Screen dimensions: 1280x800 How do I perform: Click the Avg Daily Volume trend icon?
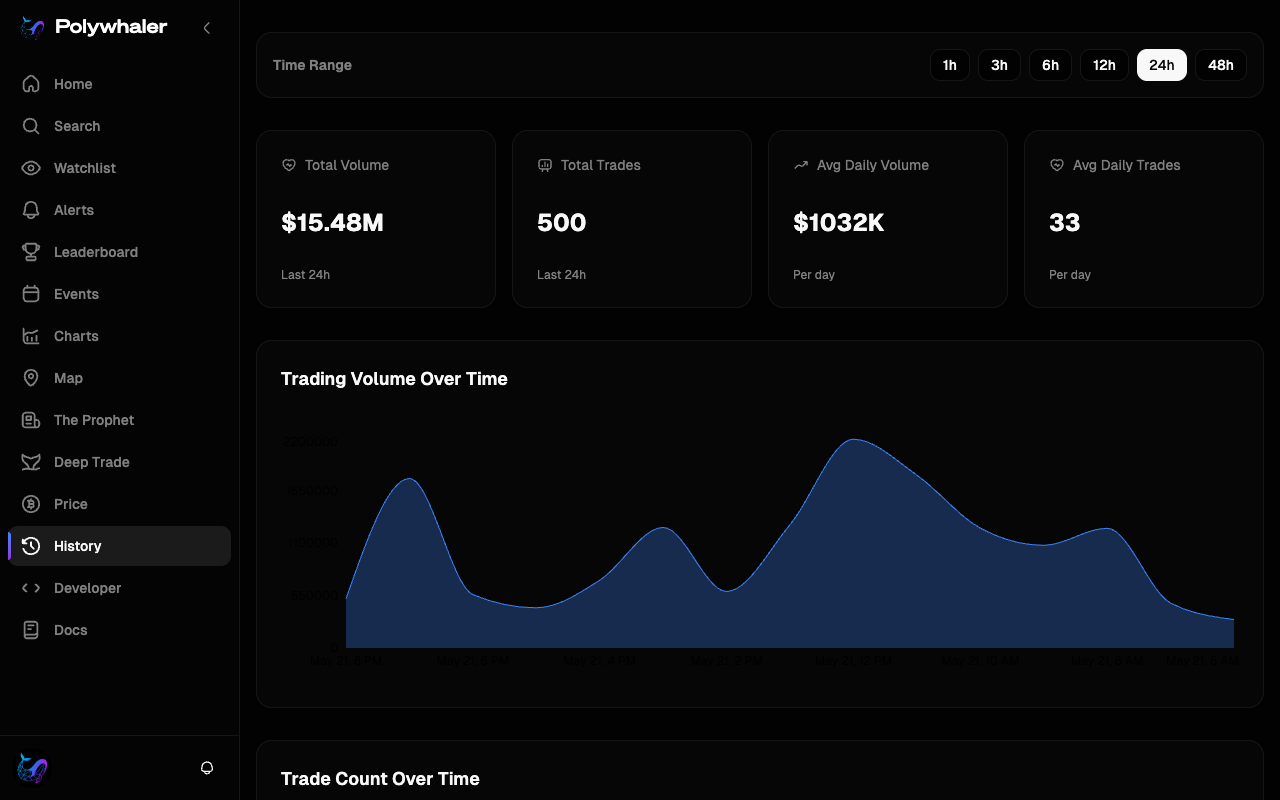tap(801, 165)
